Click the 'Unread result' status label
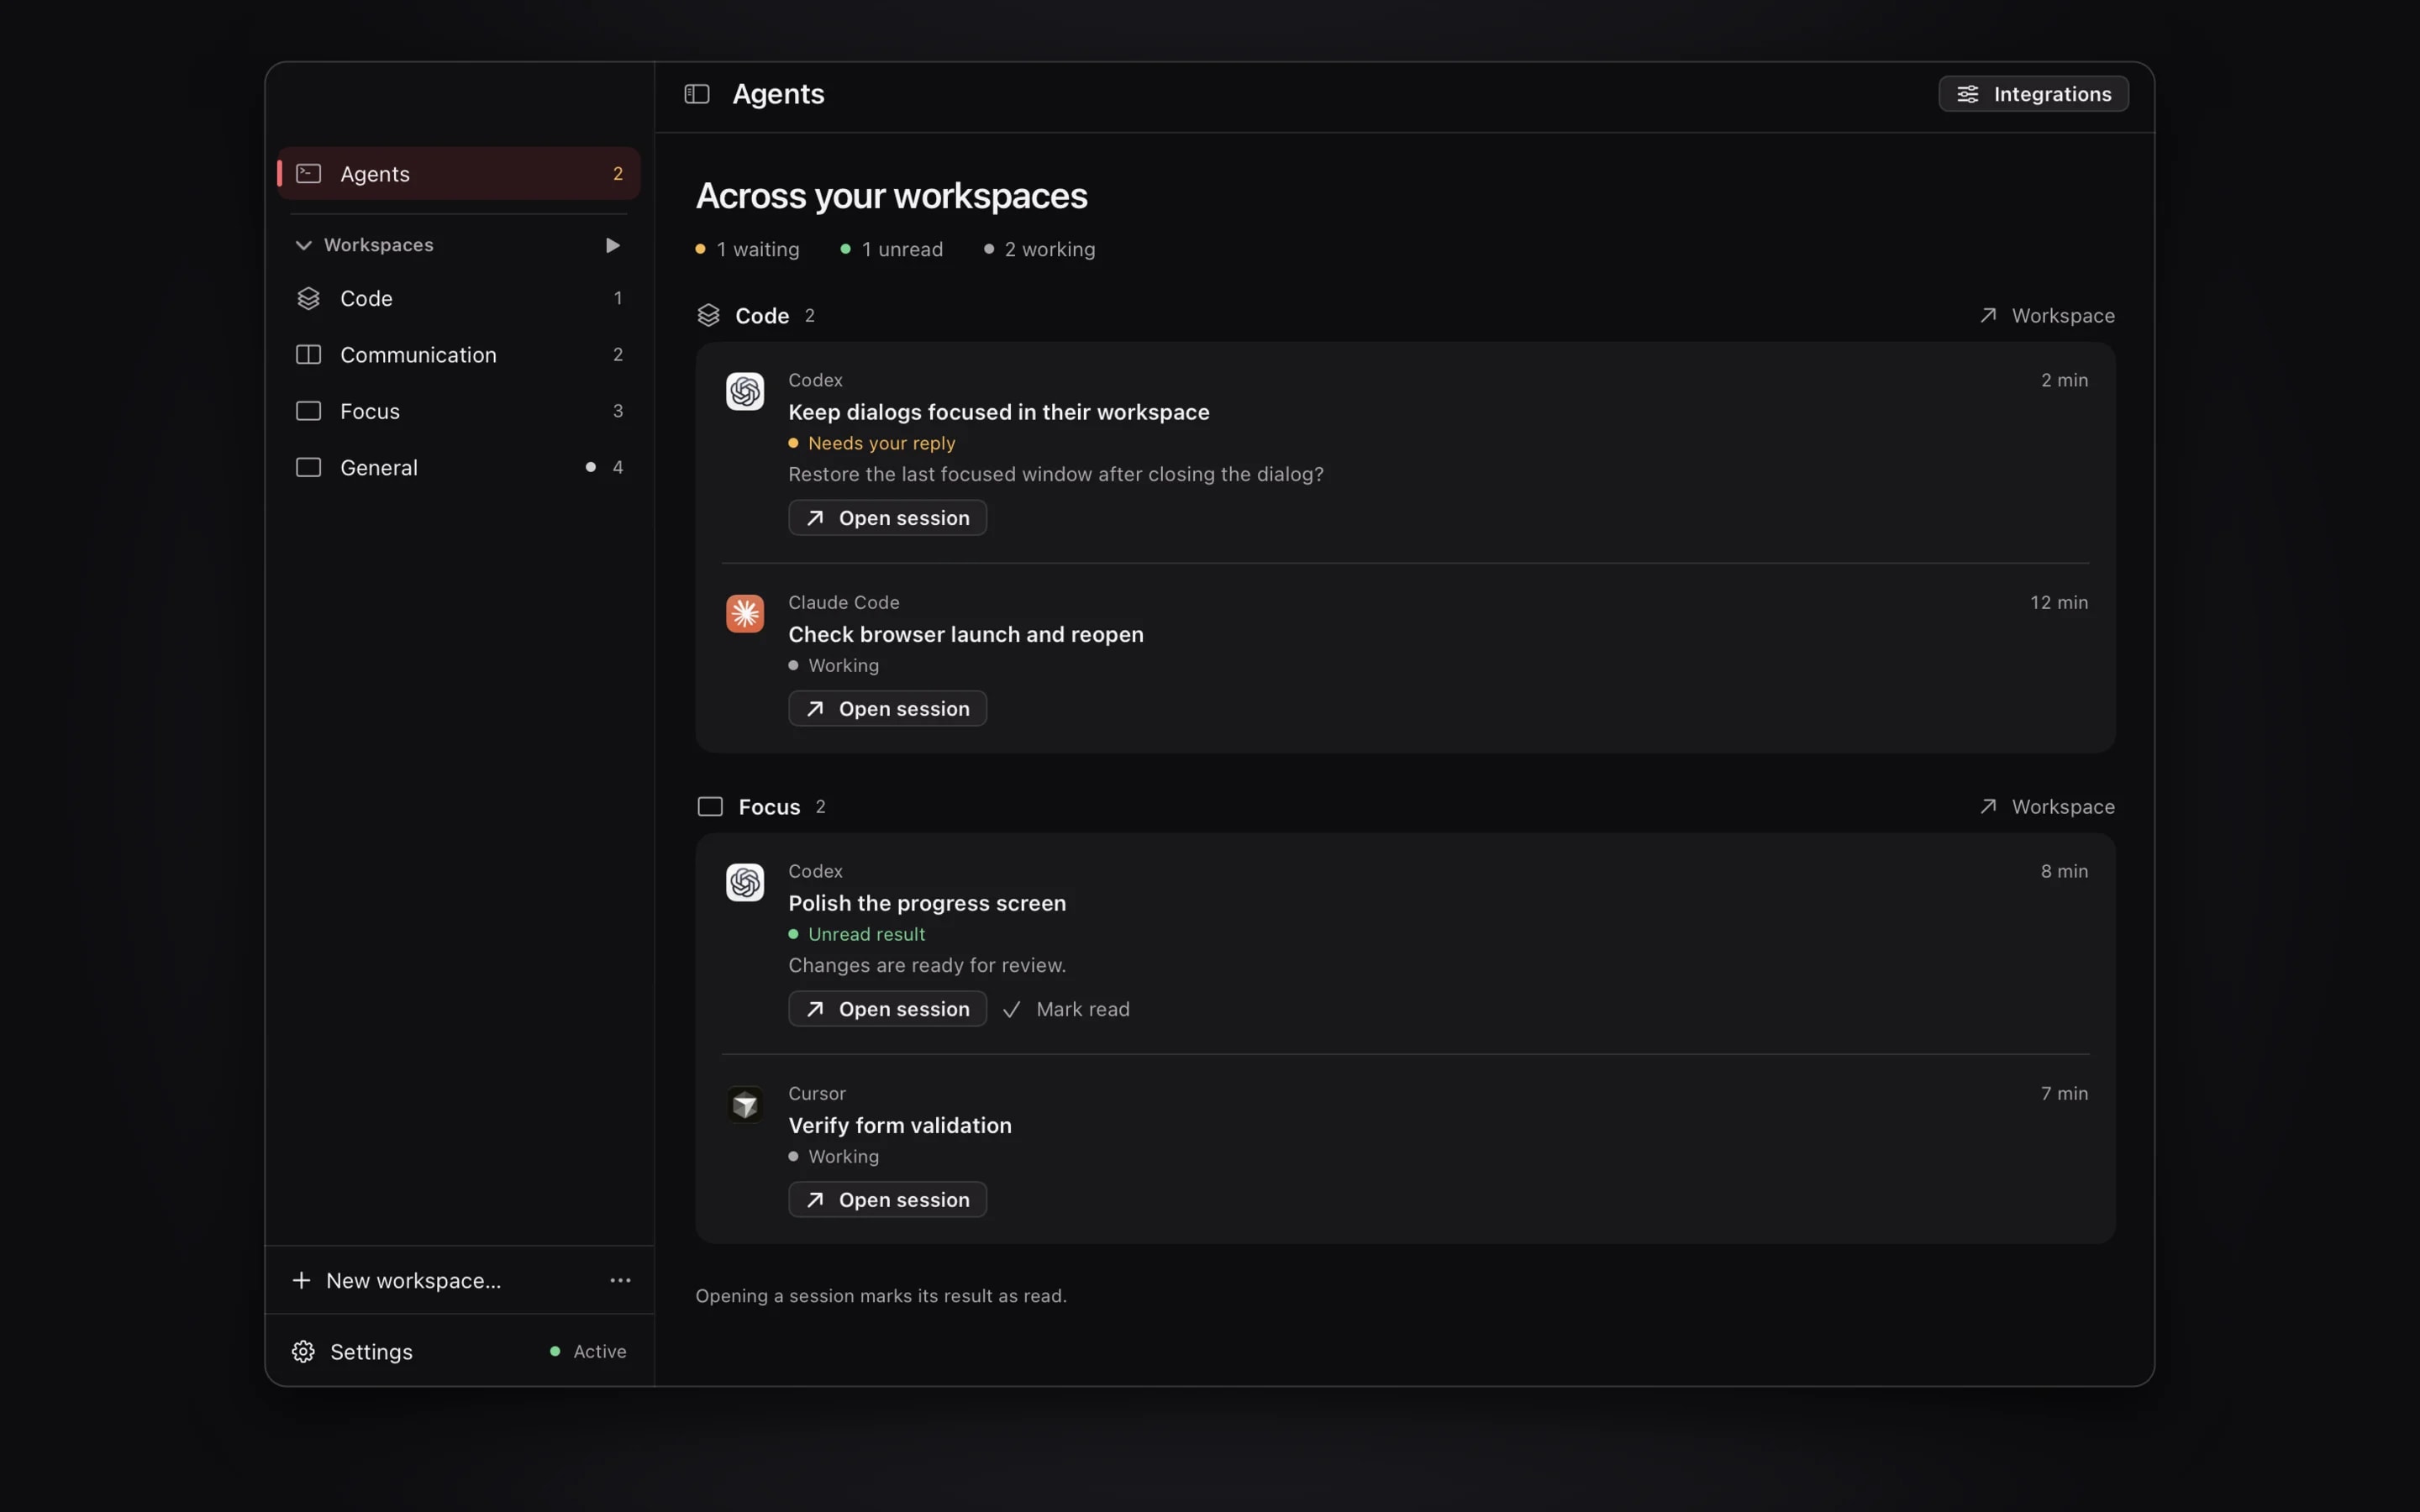The image size is (2420, 1512). coord(857,934)
